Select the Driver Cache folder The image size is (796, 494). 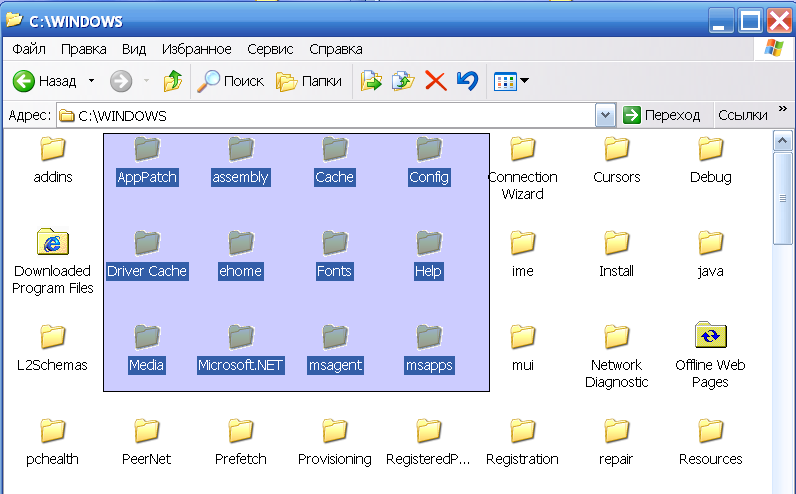147,255
